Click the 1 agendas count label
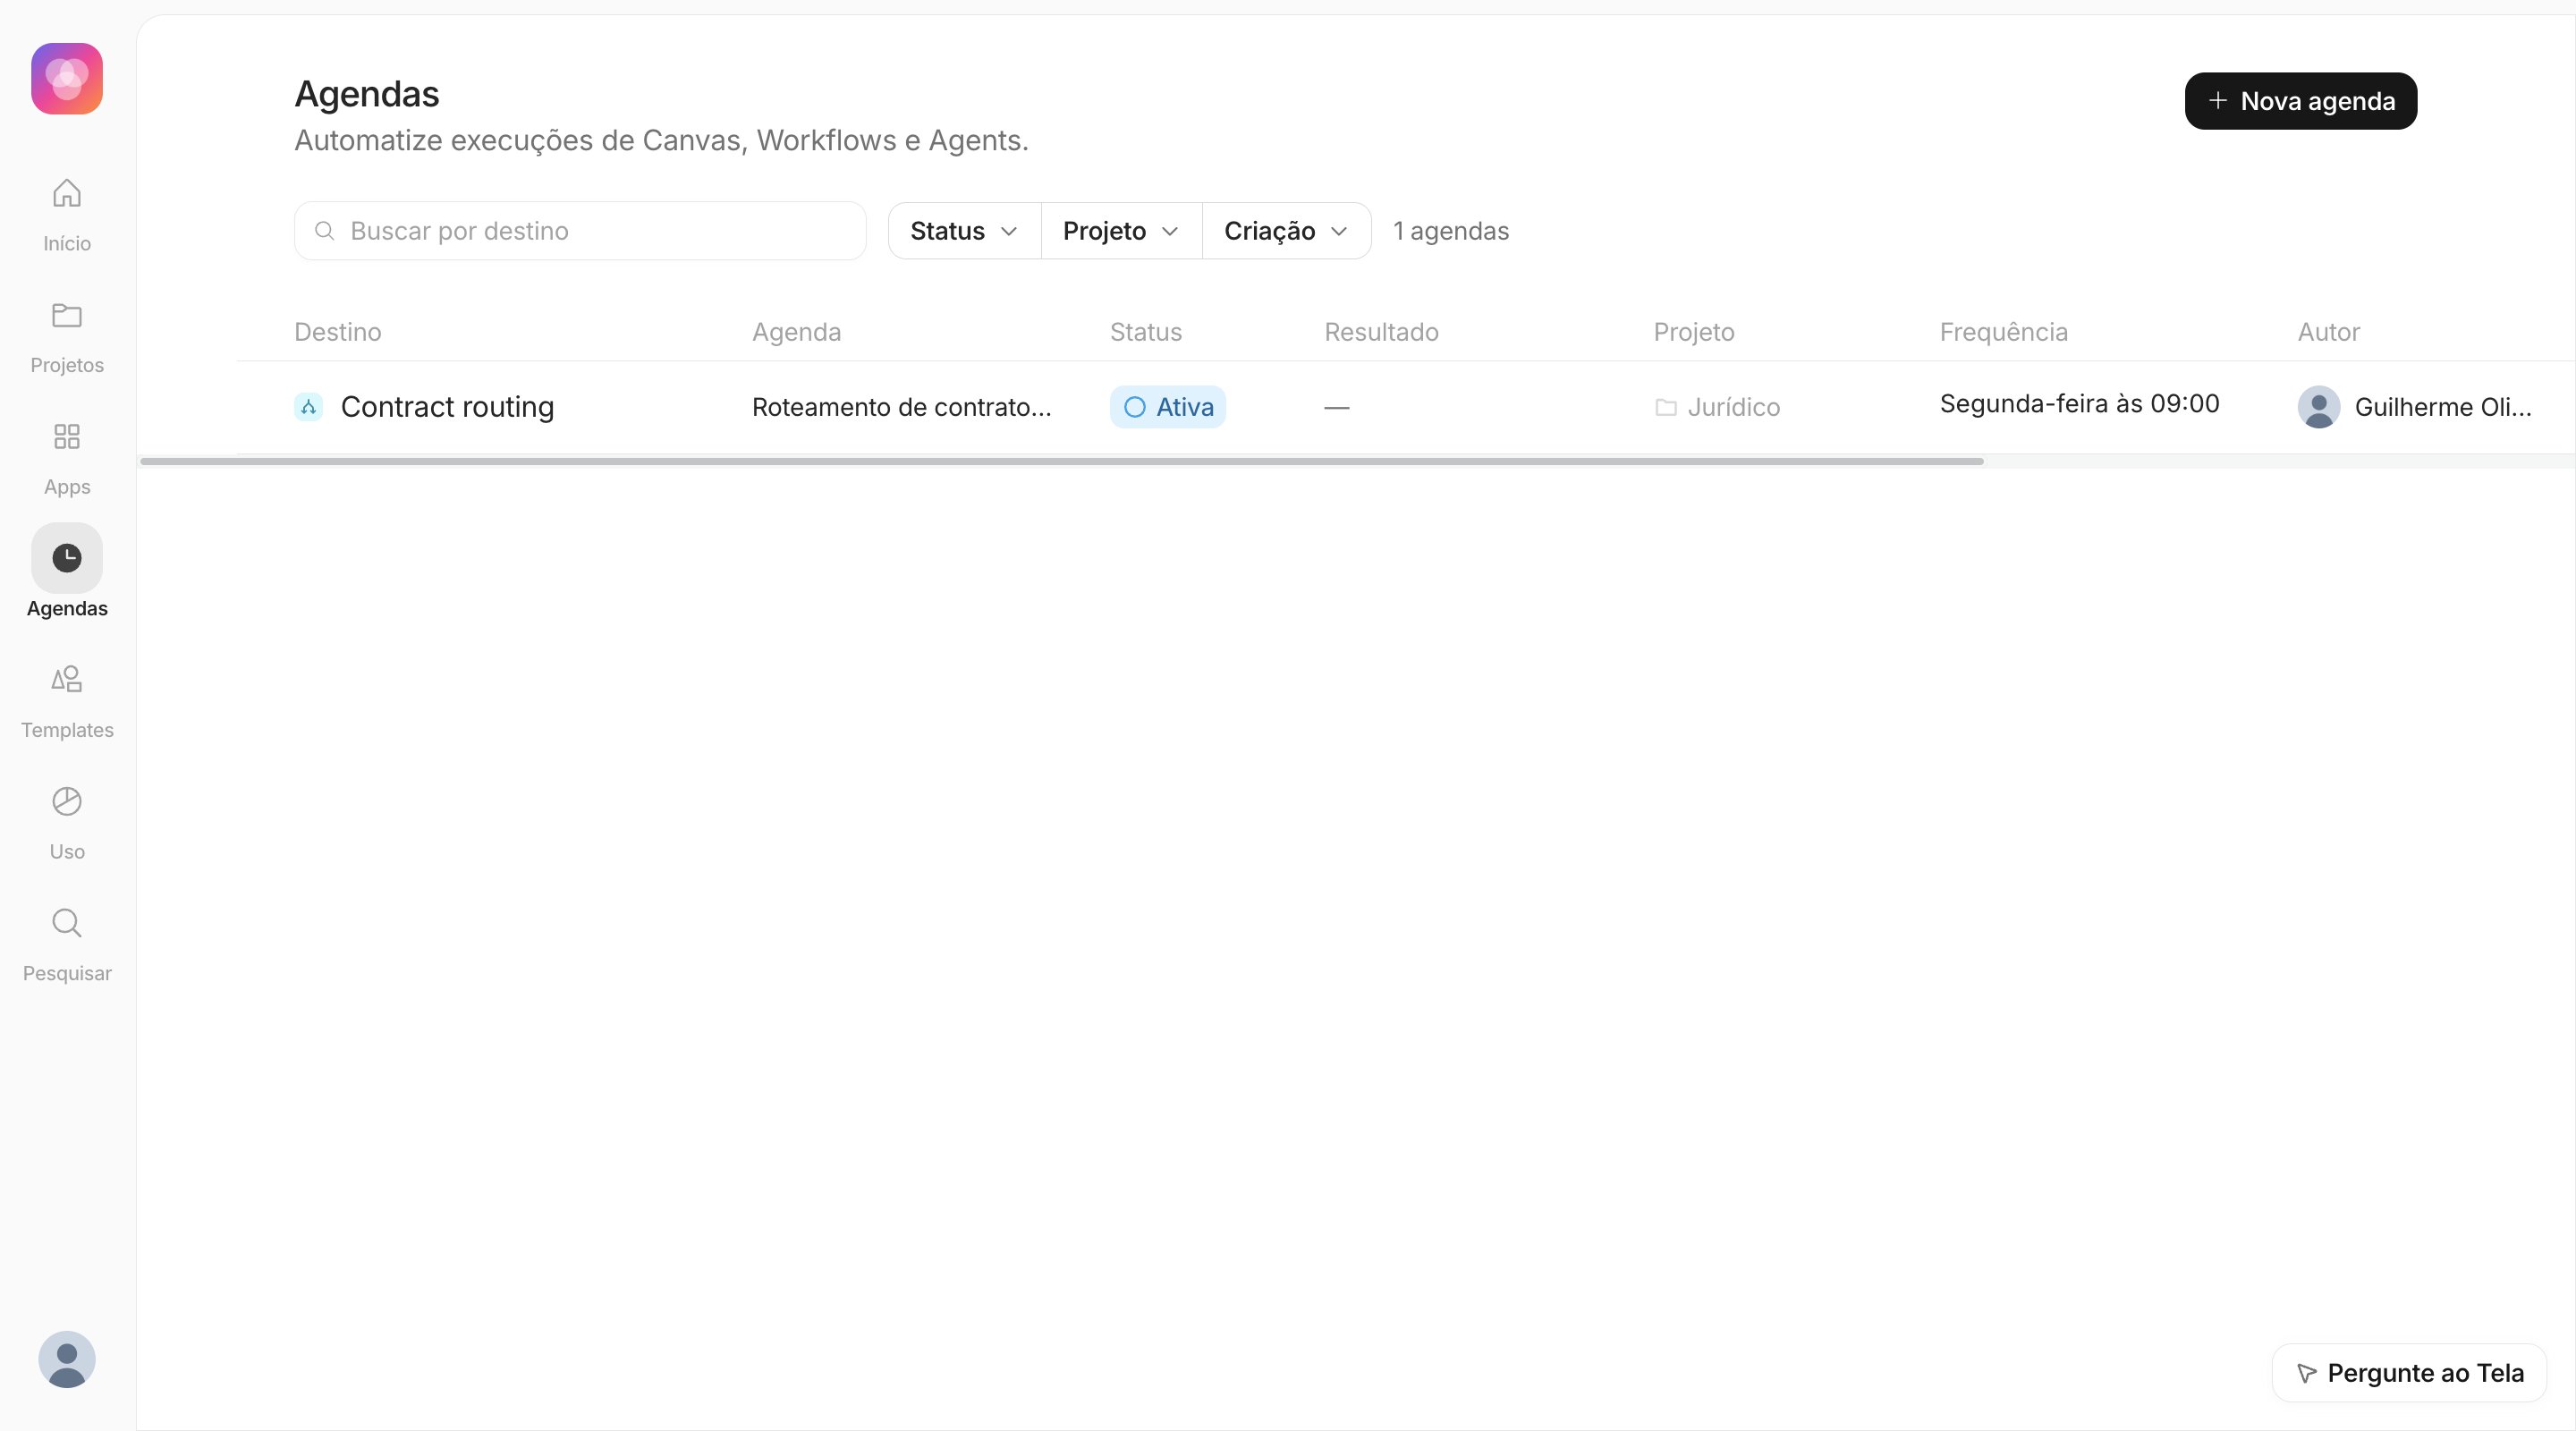The width and height of the screenshot is (2576, 1431). pos(1451,231)
